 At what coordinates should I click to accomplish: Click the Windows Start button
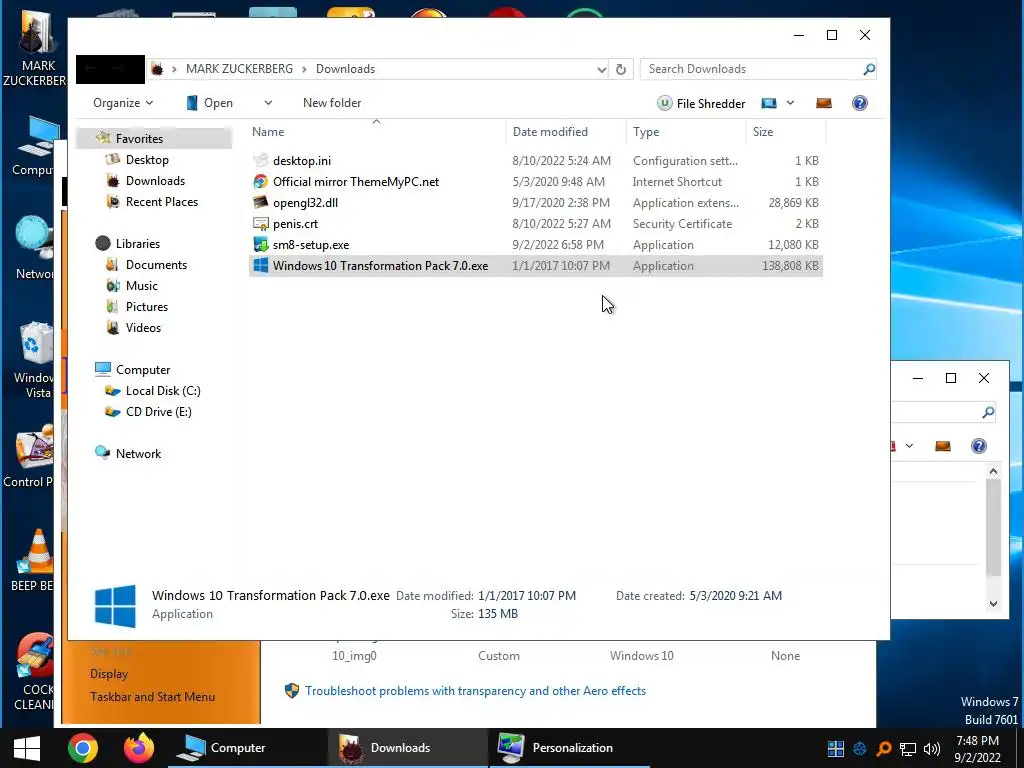tap(27, 748)
